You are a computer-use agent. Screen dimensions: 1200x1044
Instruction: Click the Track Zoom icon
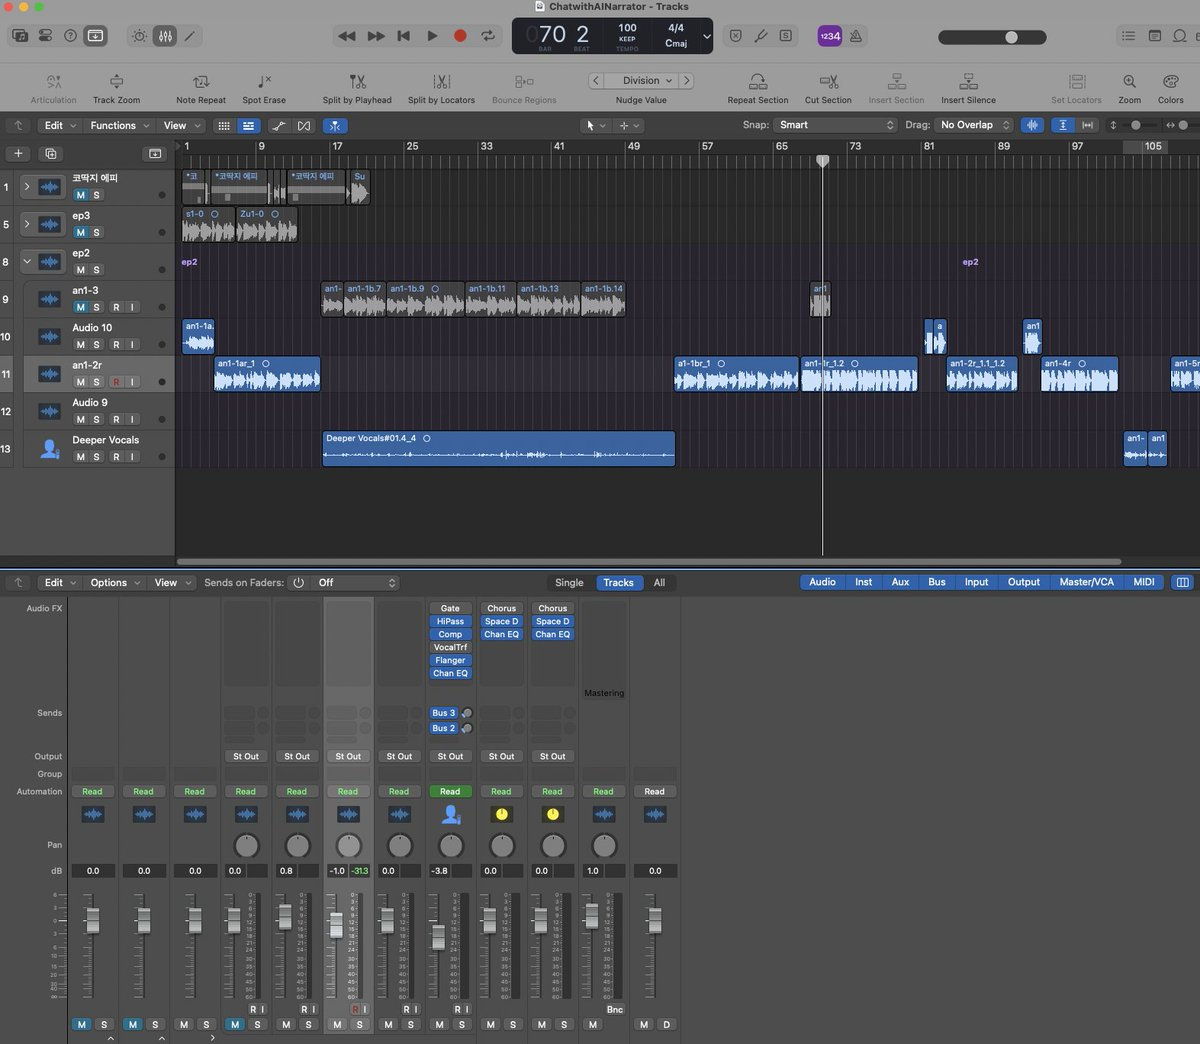[116, 82]
